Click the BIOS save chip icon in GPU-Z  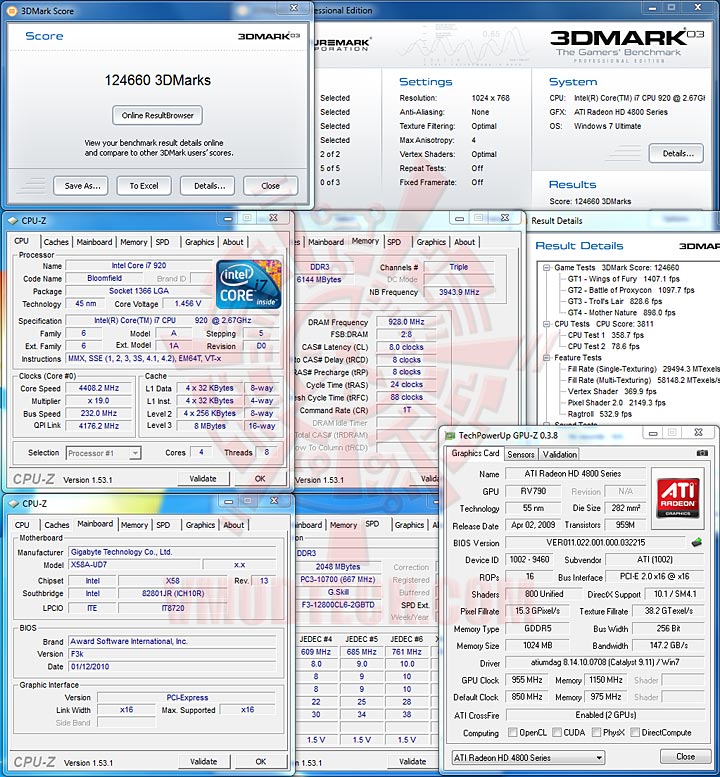[x=697, y=542]
